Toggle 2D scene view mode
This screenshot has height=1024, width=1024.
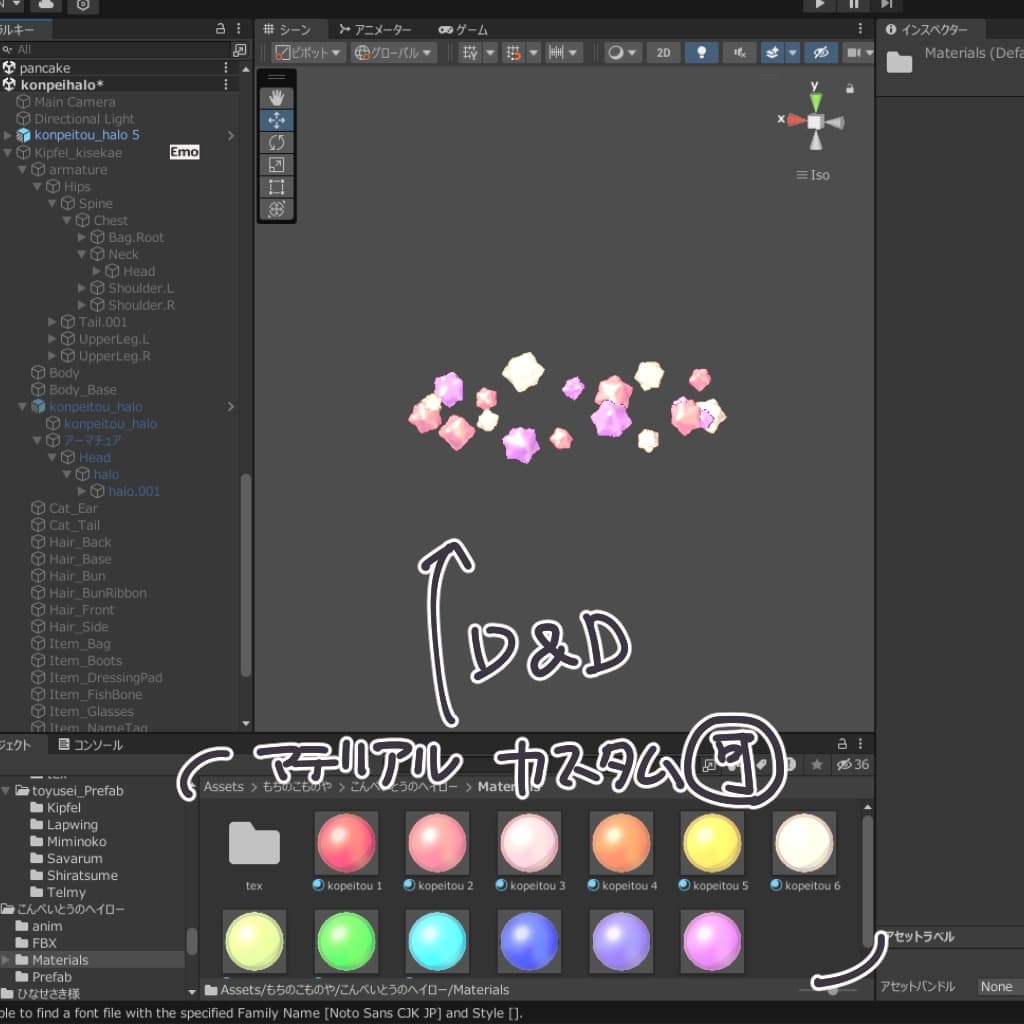pyautogui.click(x=663, y=53)
